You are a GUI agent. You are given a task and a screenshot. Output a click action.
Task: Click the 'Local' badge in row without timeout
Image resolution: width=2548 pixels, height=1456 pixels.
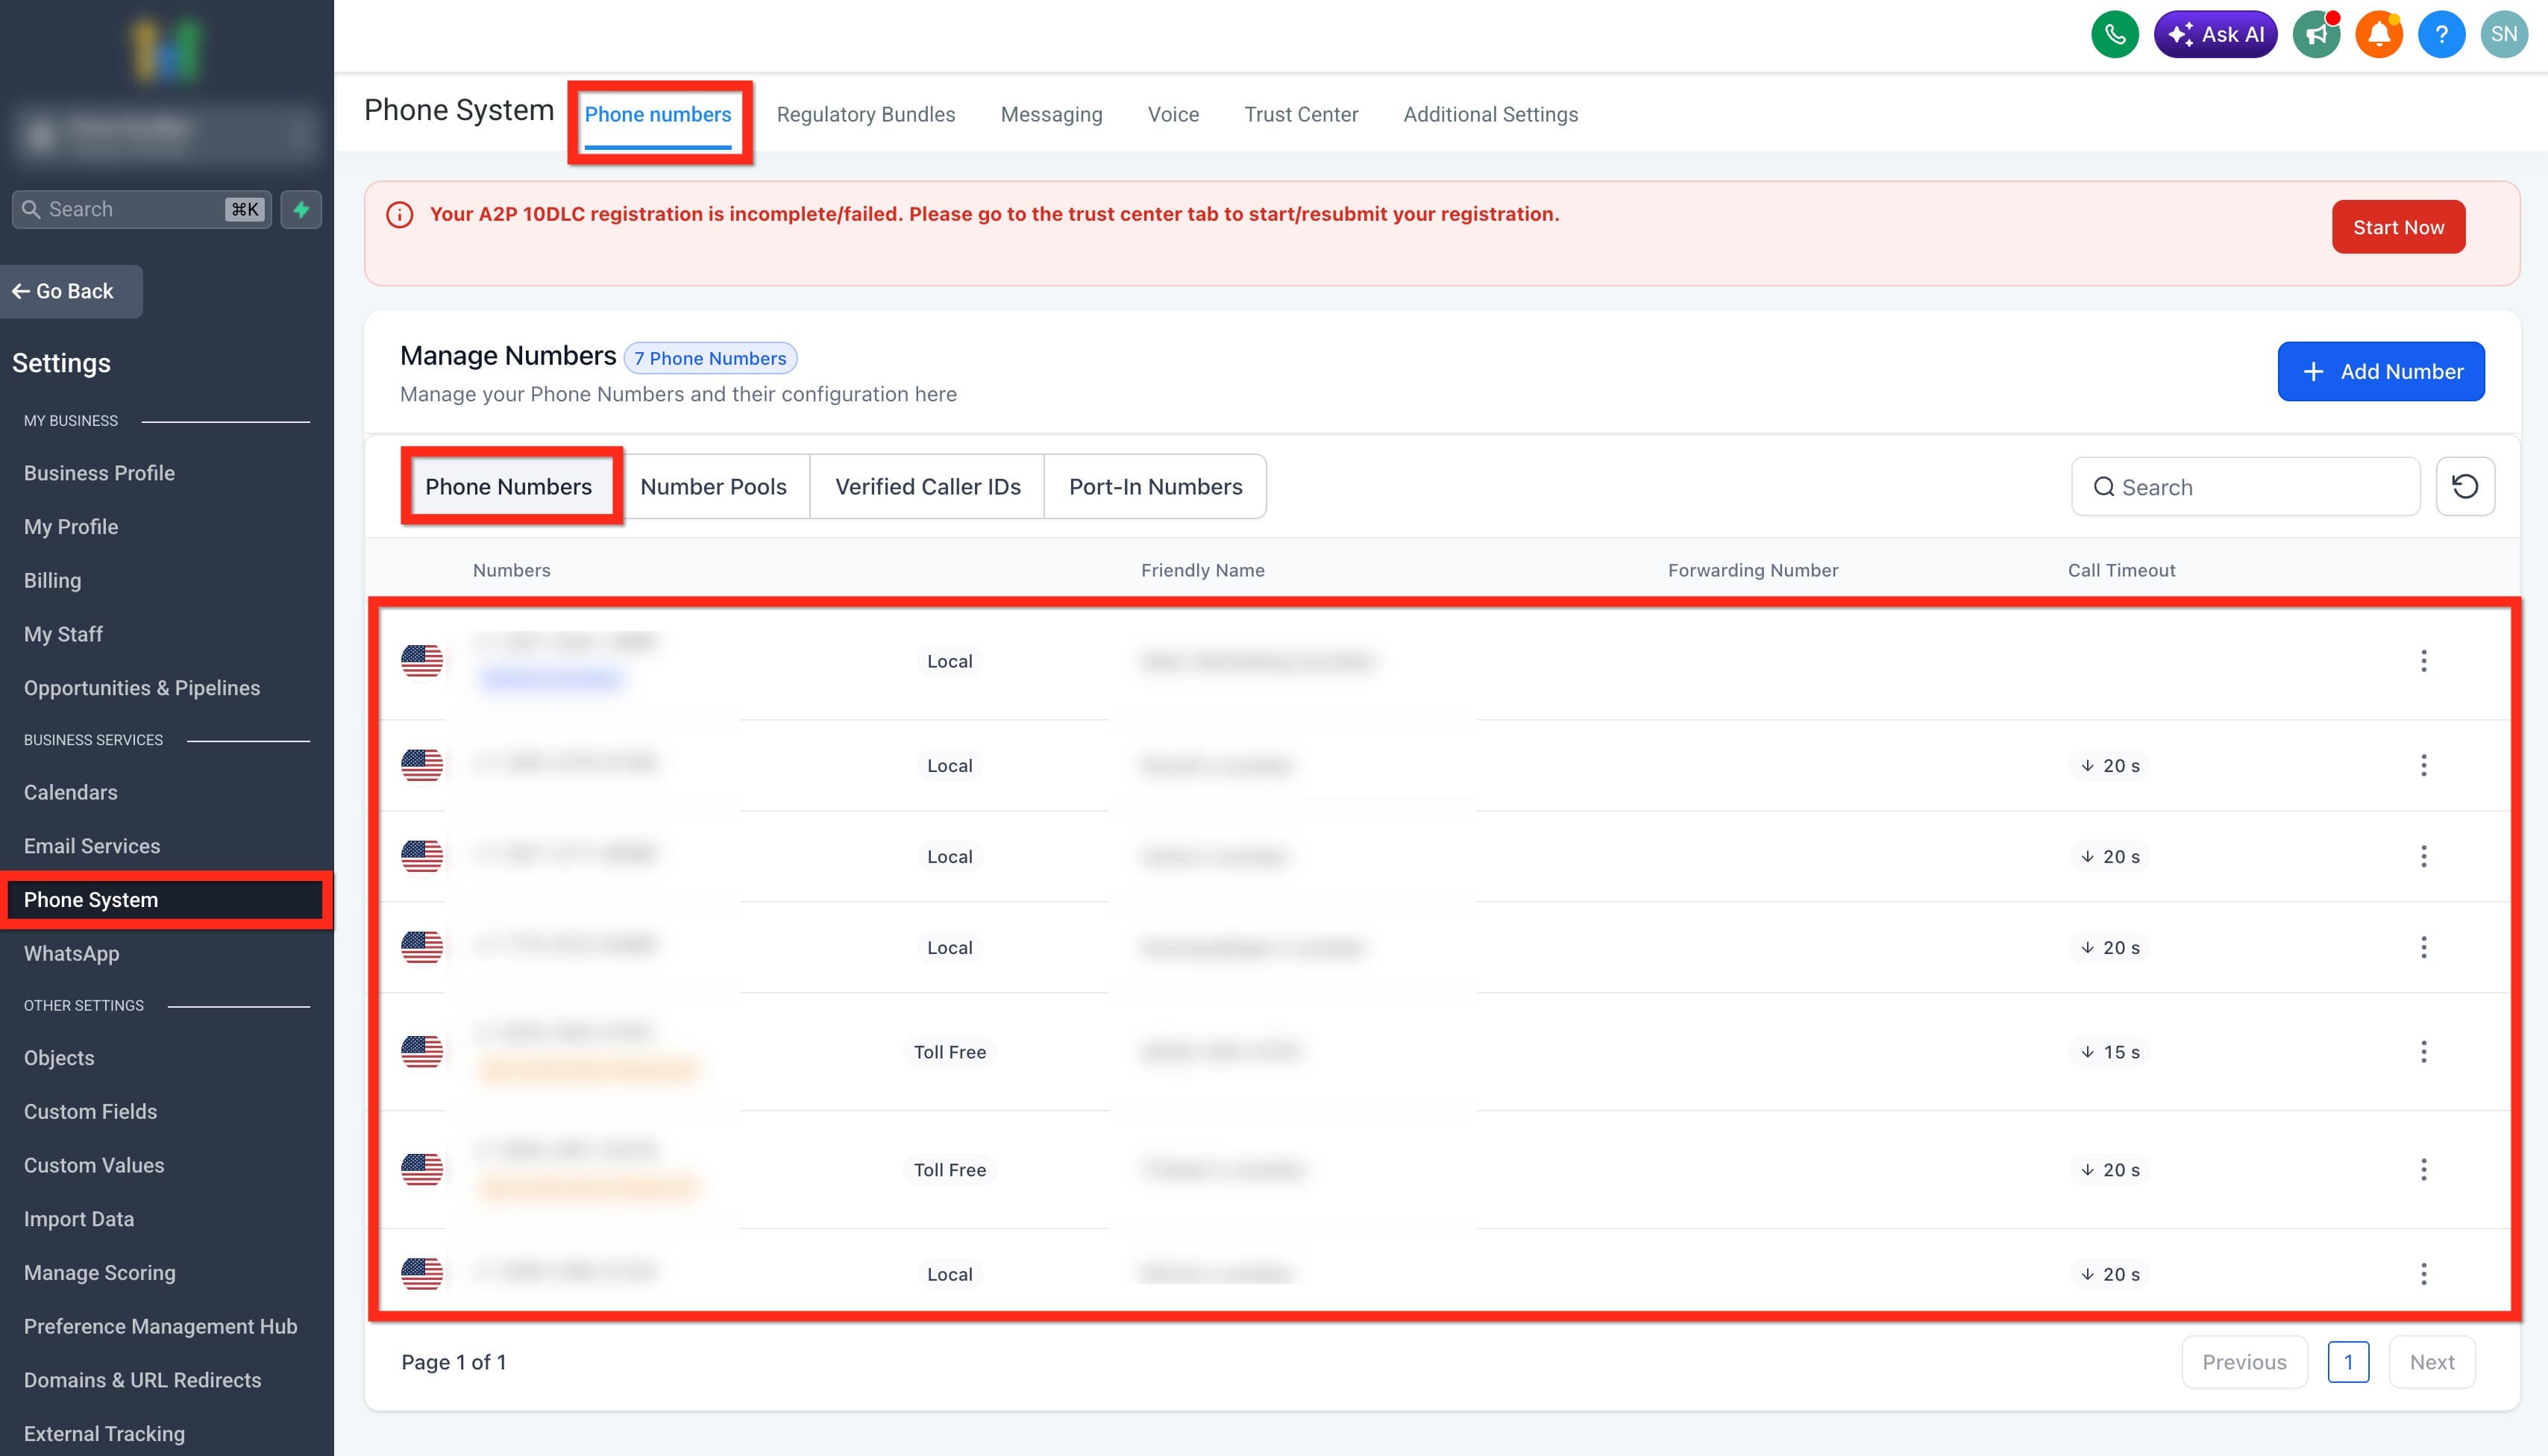(949, 661)
